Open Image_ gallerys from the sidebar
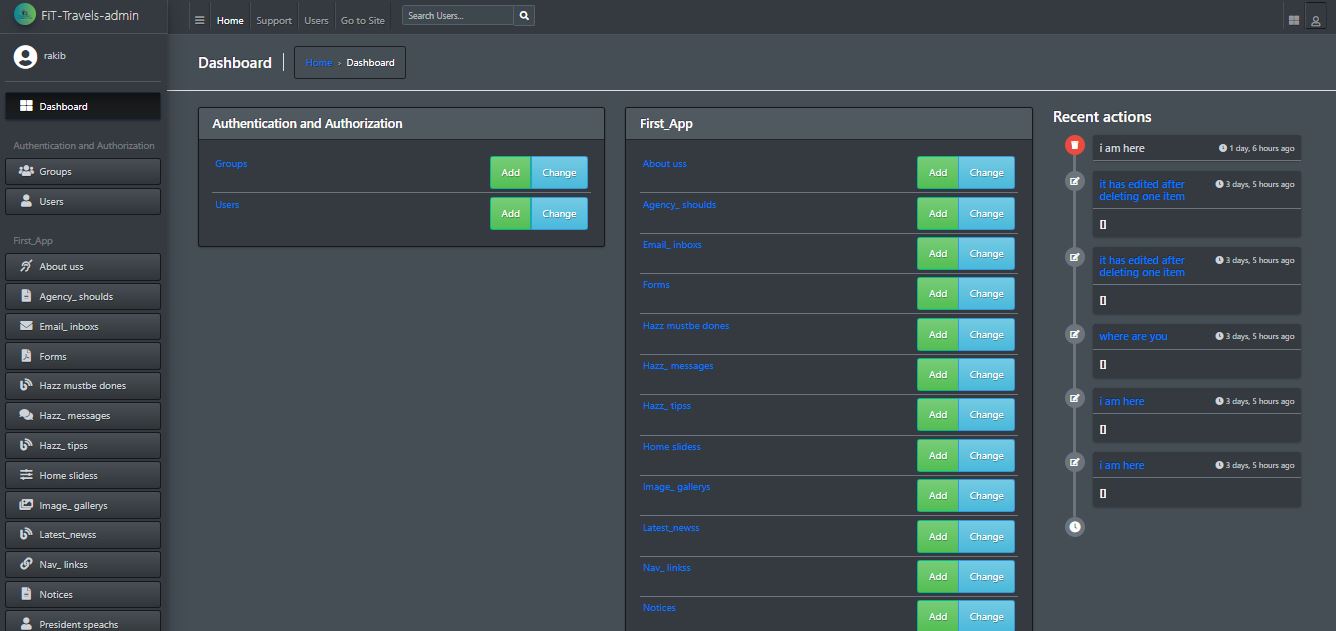The width and height of the screenshot is (1336, 631). point(83,505)
